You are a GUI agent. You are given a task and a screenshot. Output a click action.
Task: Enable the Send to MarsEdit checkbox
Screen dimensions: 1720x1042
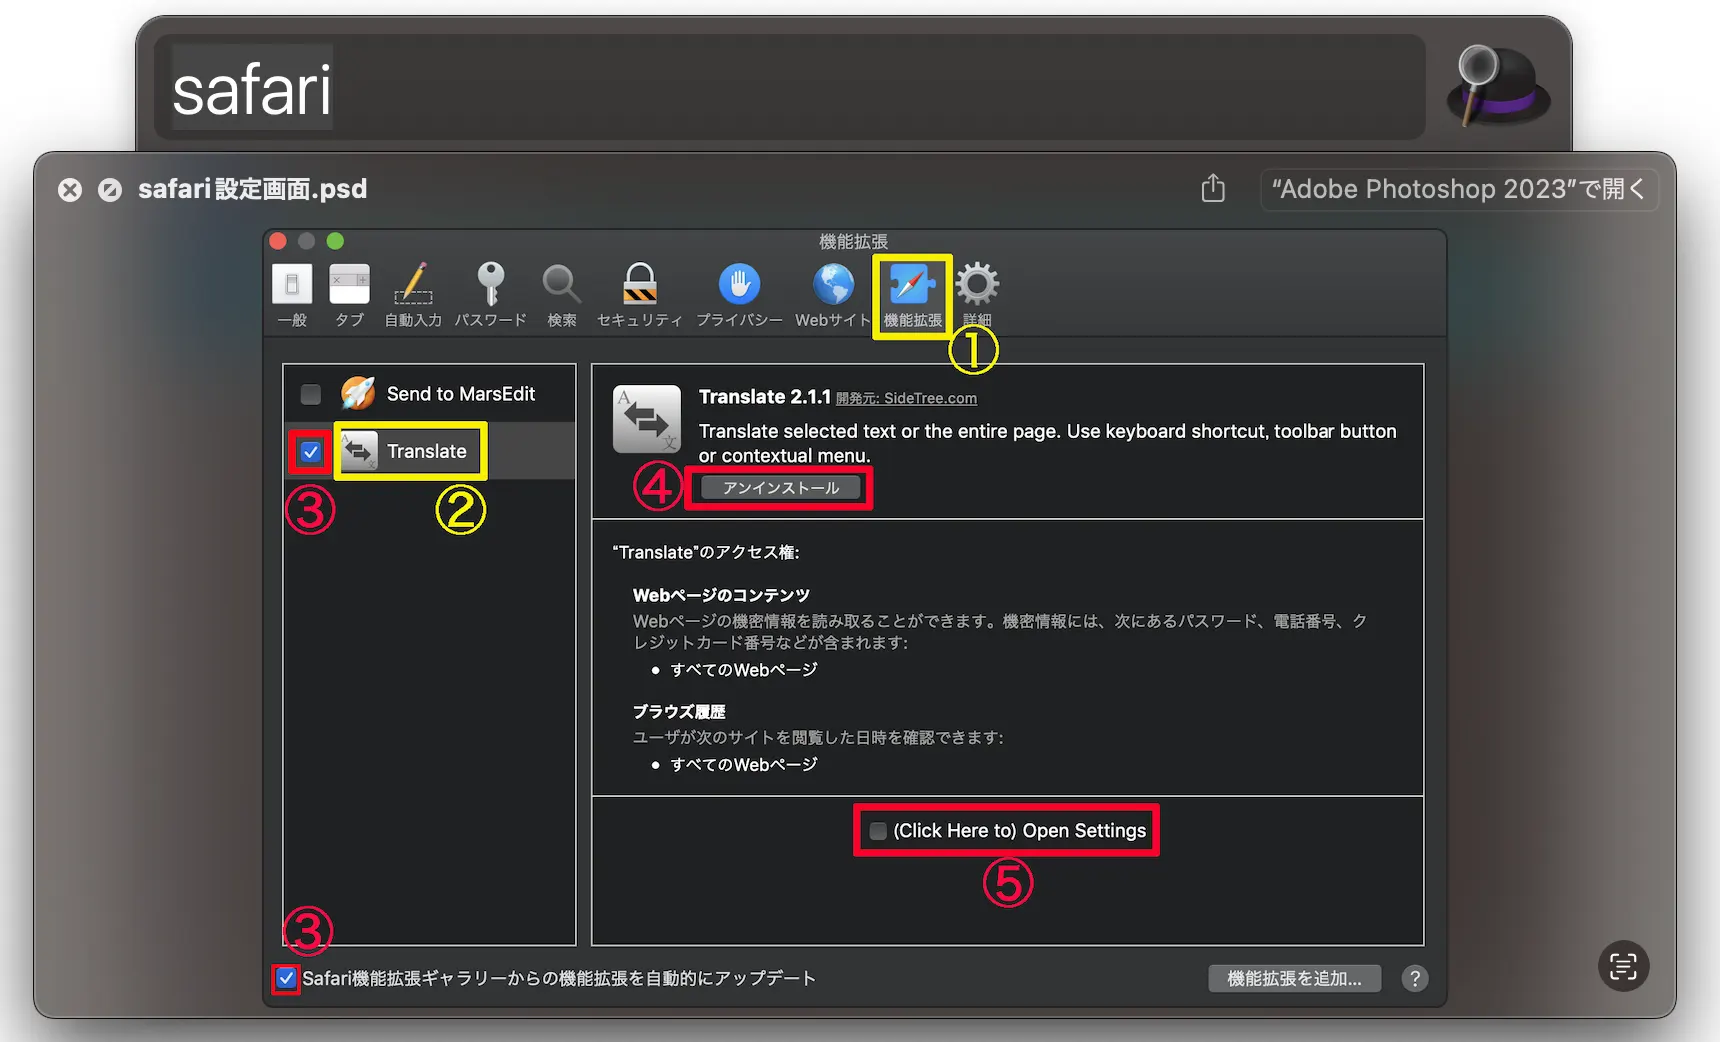tap(311, 394)
